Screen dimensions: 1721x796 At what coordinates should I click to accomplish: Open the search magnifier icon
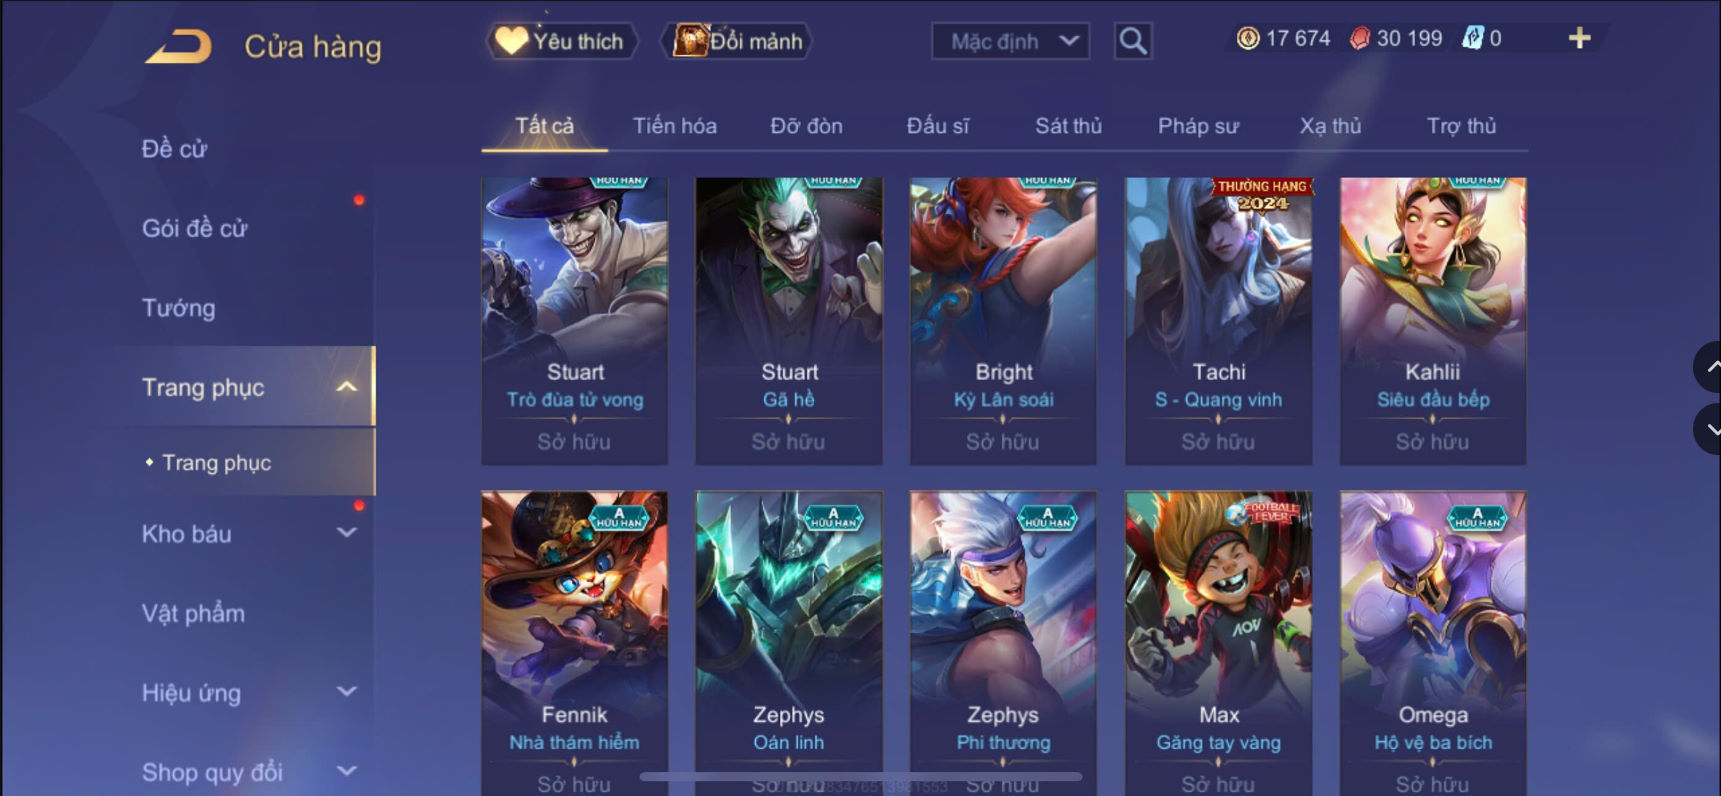click(x=1133, y=41)
